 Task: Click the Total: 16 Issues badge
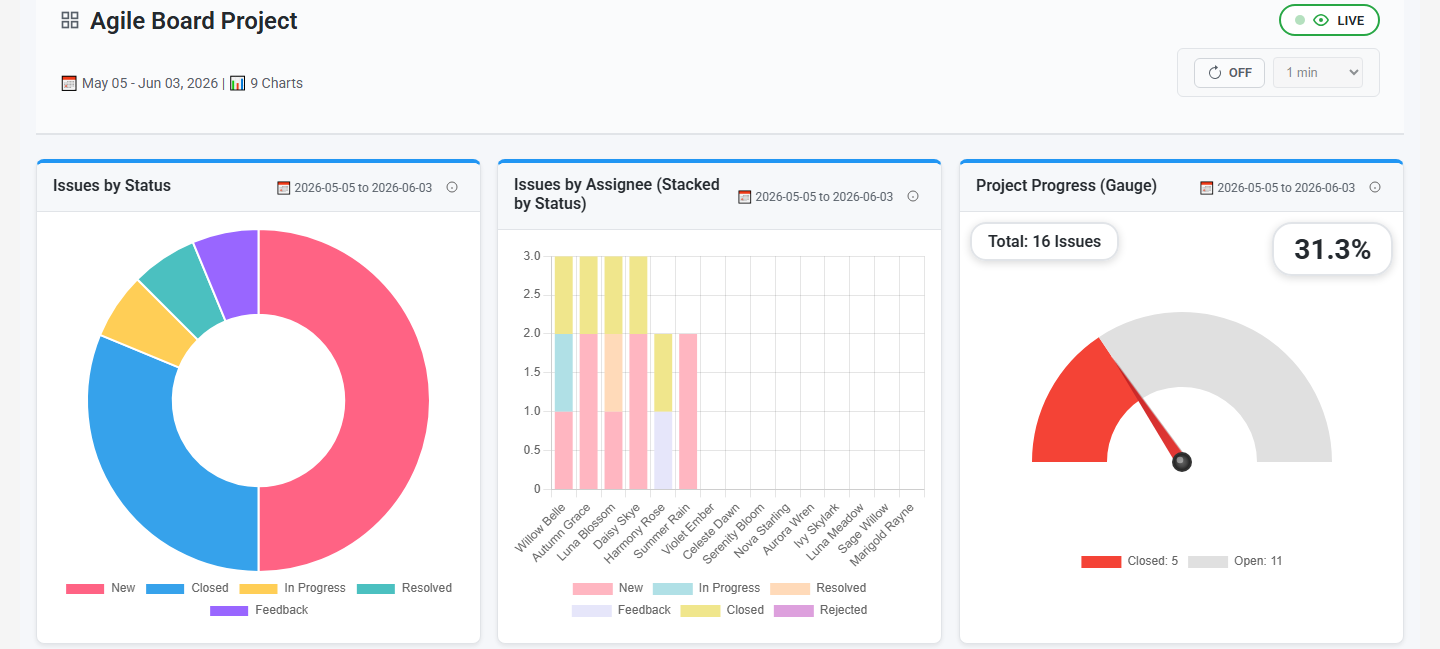1044,241
